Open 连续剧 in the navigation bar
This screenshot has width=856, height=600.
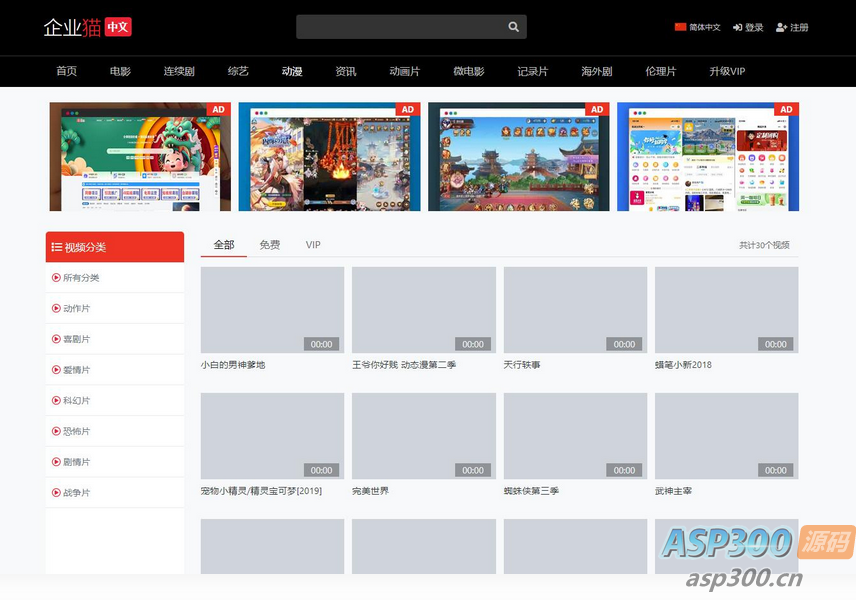point(179,71)
